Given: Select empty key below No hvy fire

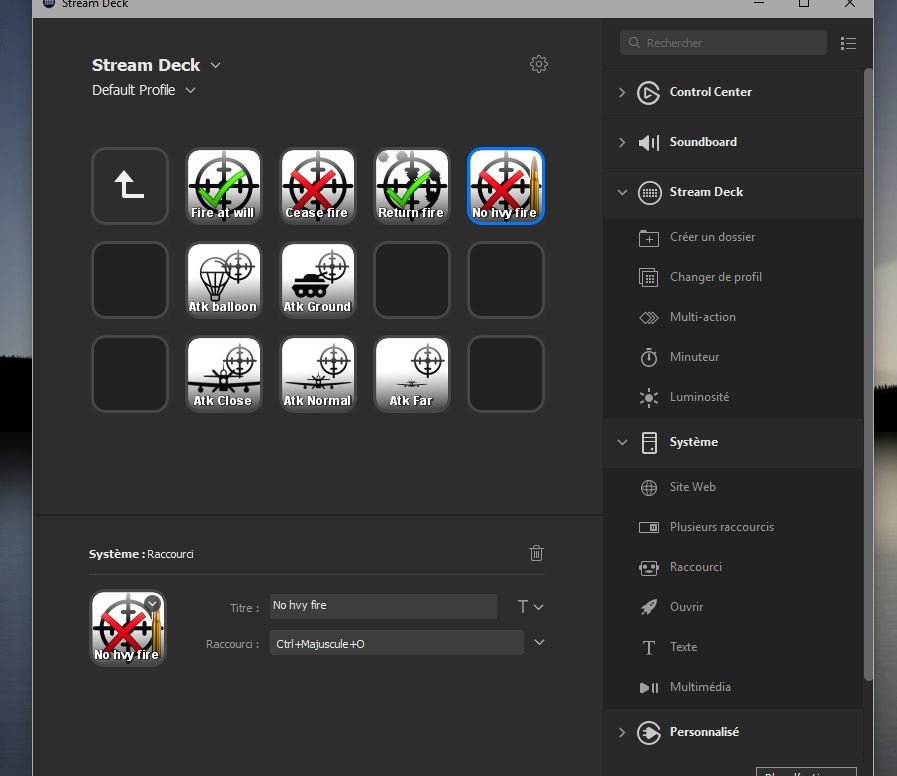Looking at the screenshot, I should pyautogui.click(x=506, y=280).
